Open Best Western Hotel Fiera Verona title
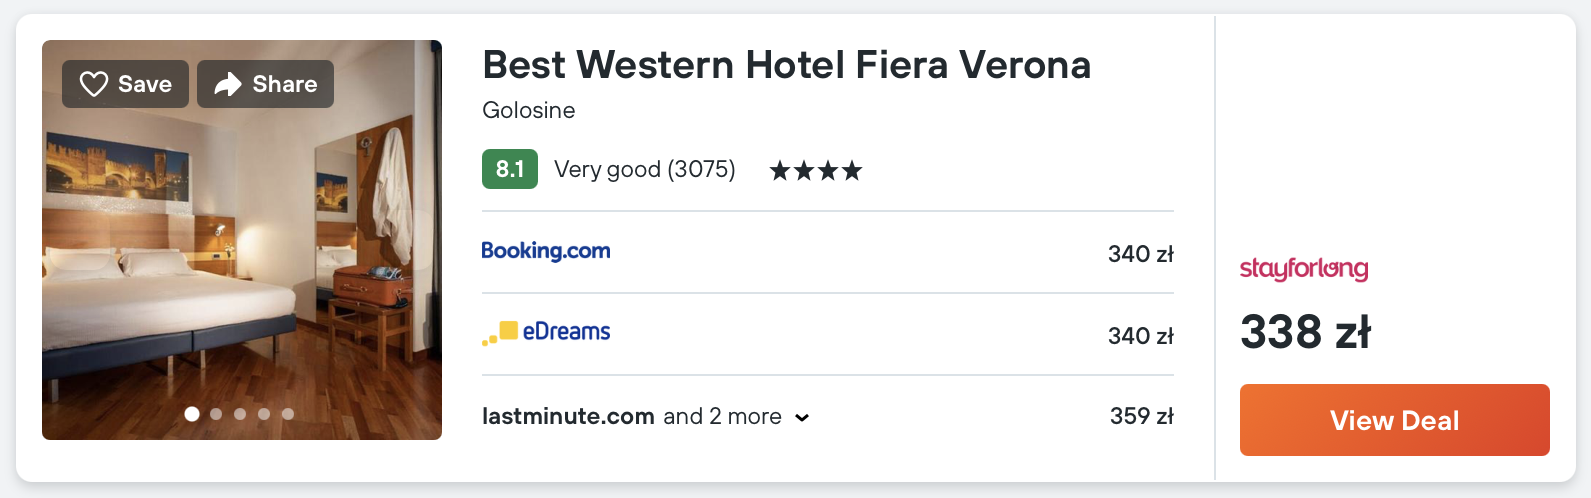 pyautogui.click(x=786, y=65)
